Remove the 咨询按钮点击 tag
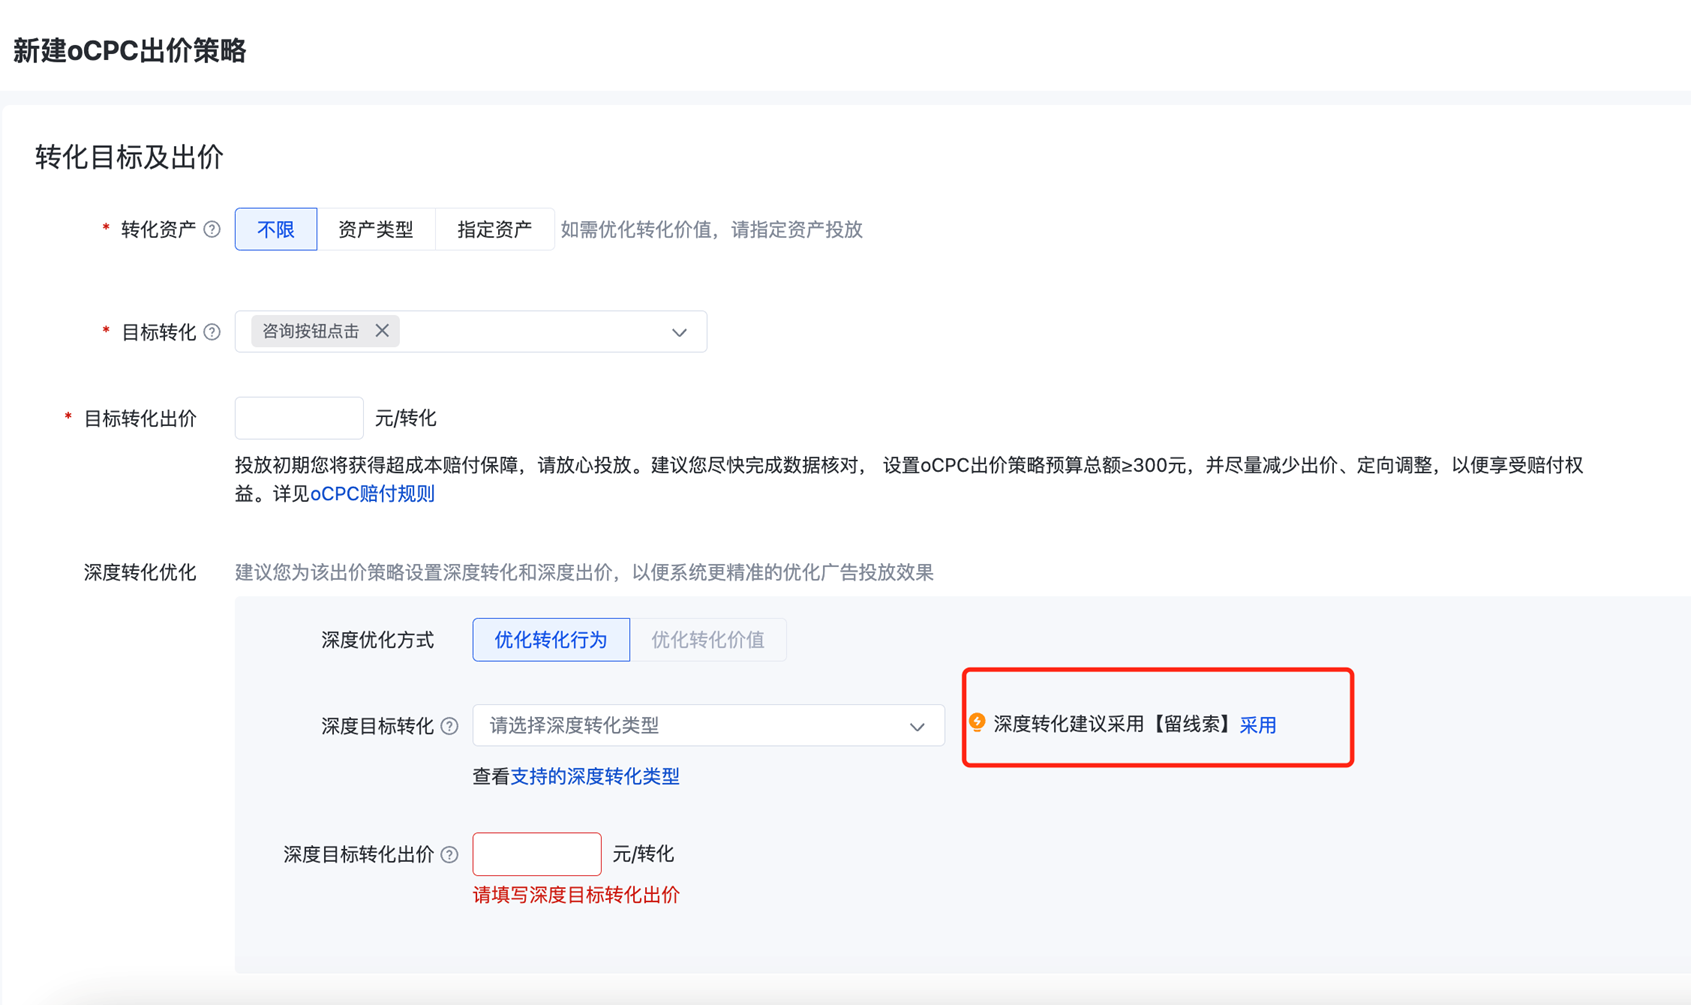1691x1005 pixels. tap(382, 331)
